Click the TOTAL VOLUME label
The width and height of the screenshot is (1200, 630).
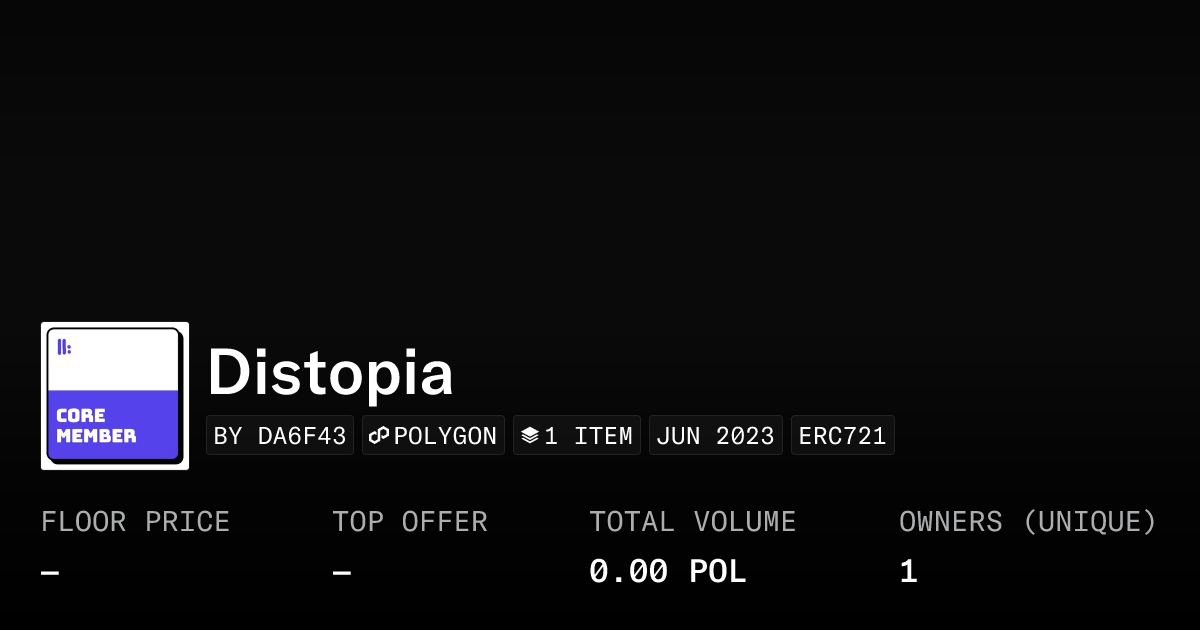click(692, 522)
